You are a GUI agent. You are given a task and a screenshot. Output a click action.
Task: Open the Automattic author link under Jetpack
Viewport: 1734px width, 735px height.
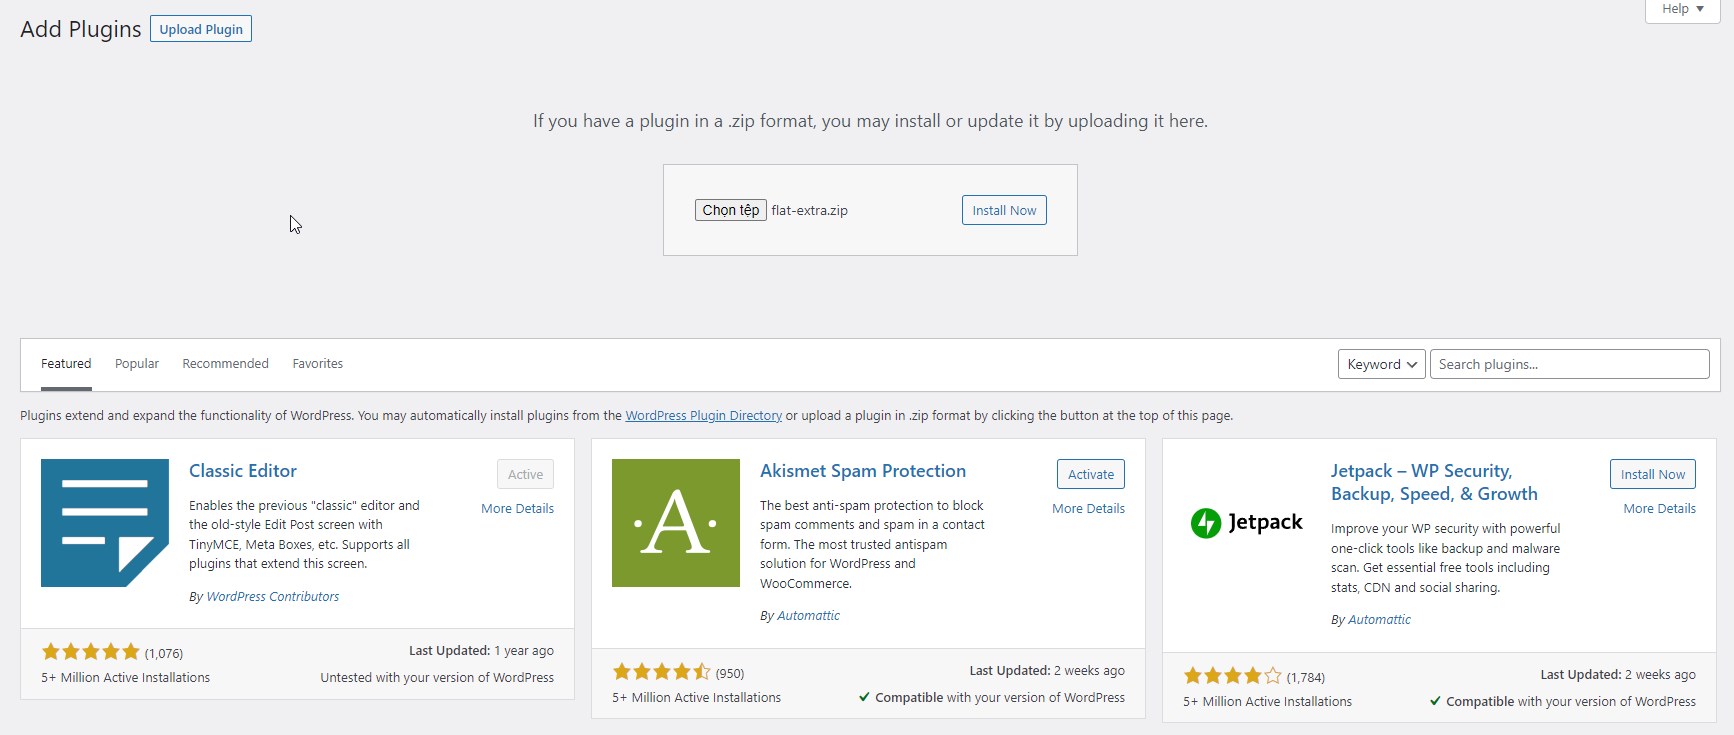(1379, 620)
